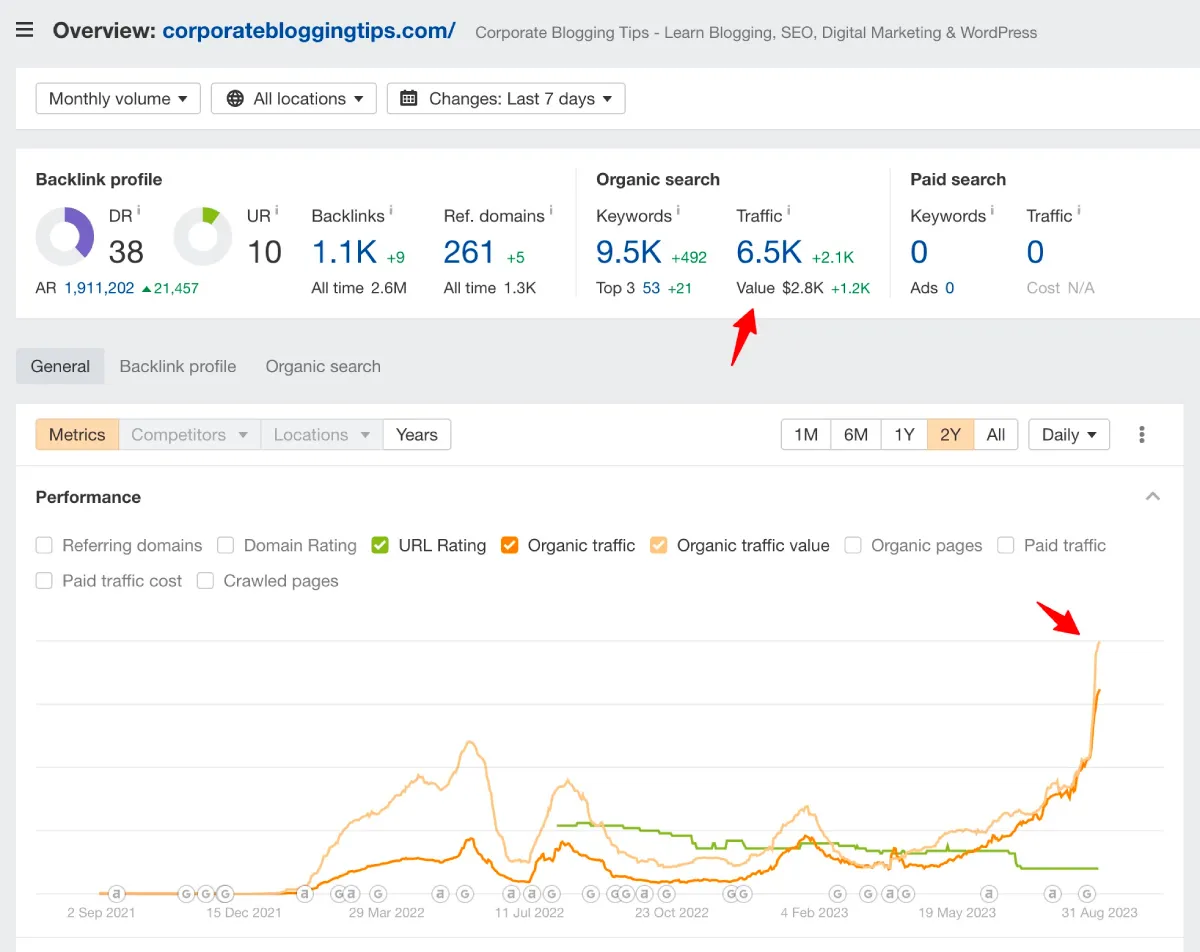Click info icon beside Paid search Keywords
1200x952 pixels.
tap(992, 210)
